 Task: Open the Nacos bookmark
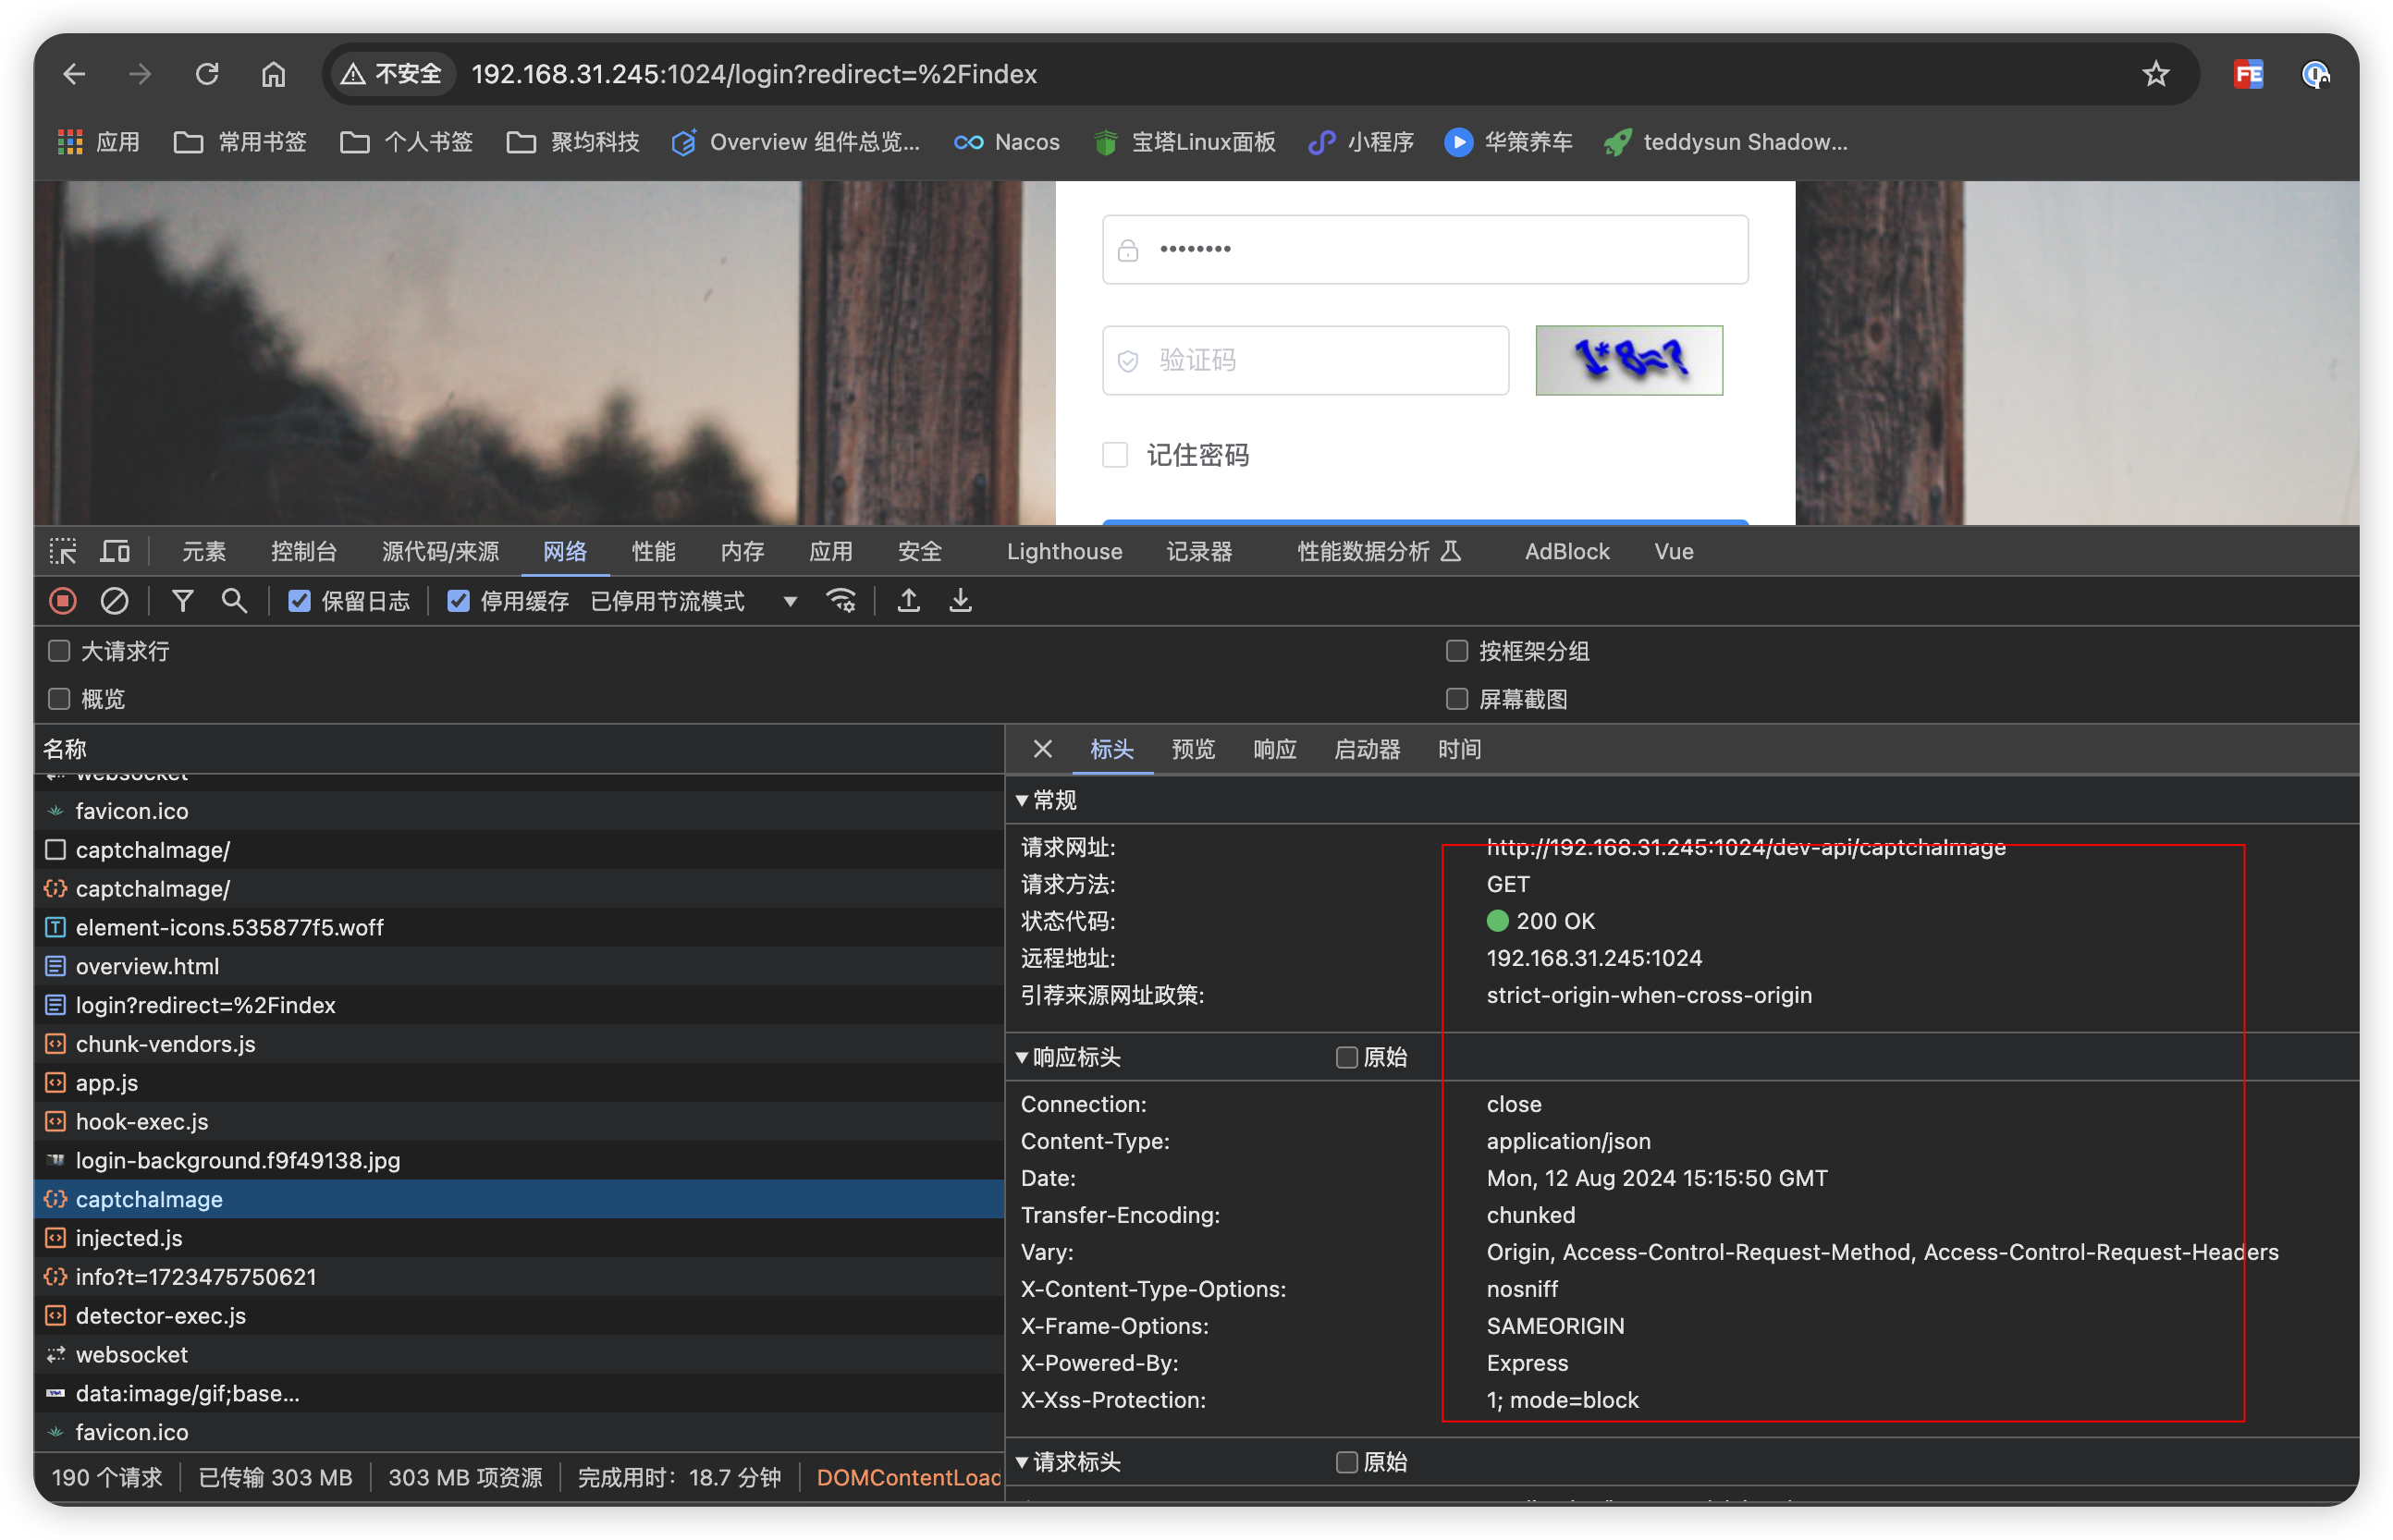pos(1007,142)
